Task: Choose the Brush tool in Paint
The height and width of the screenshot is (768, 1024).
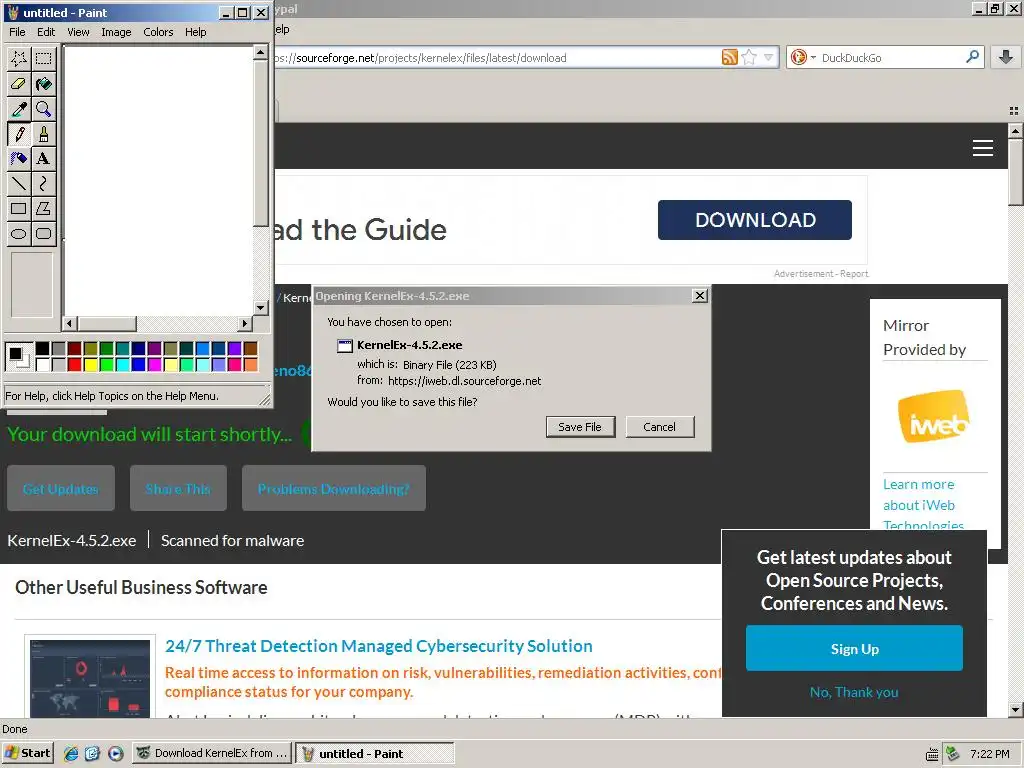Action: [x=44, y=134]
